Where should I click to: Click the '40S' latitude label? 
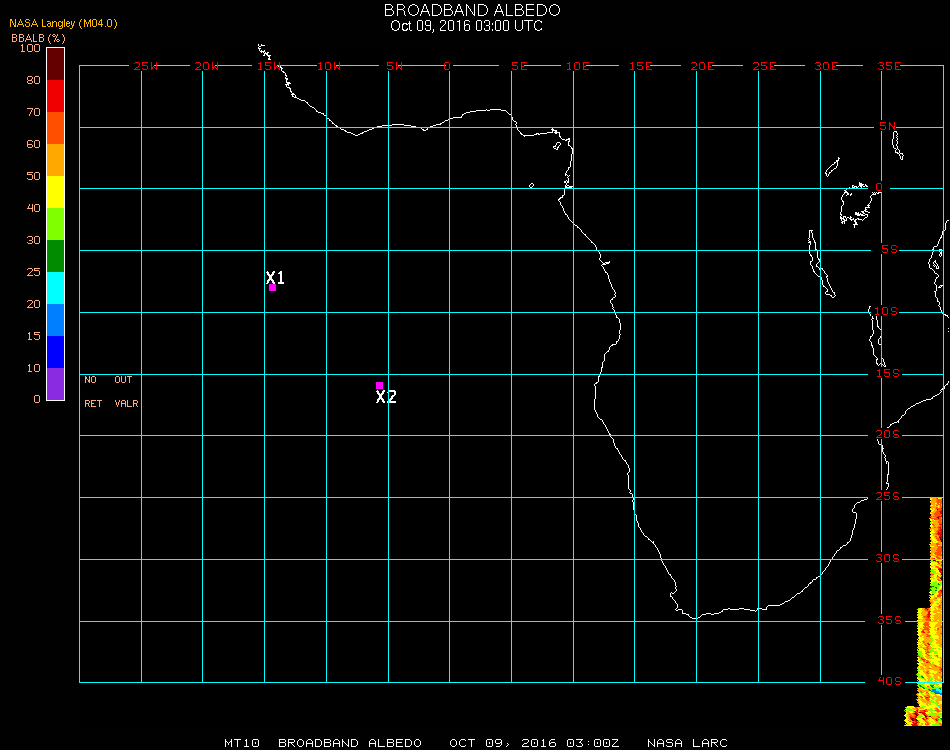pyautogui.click(x=889, y=682)
